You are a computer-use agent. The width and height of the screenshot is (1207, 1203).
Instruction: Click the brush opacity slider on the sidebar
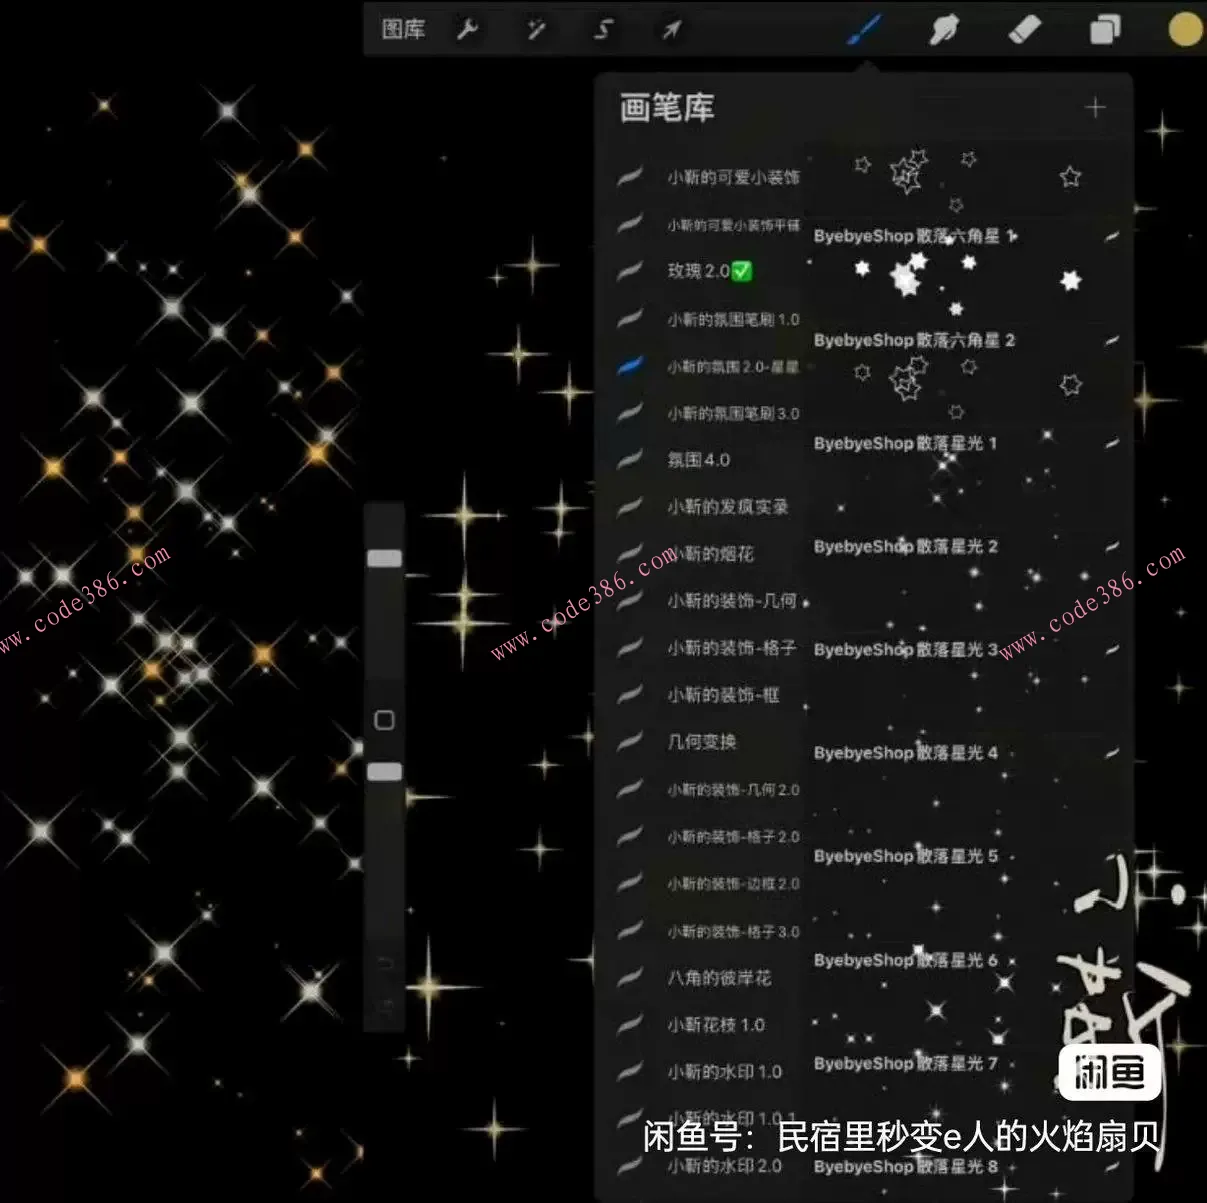click(x=385, y=771)
